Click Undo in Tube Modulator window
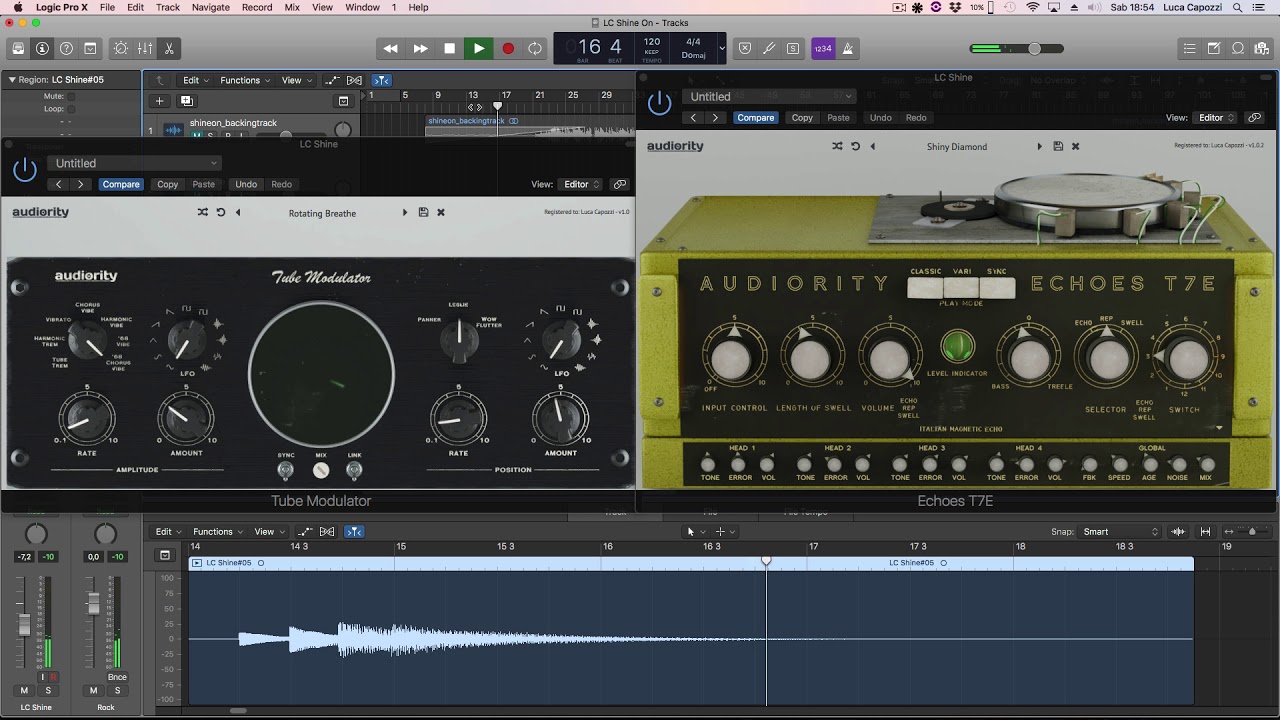The width and height of the screenshot is (1280, 720). coord(246,184)
